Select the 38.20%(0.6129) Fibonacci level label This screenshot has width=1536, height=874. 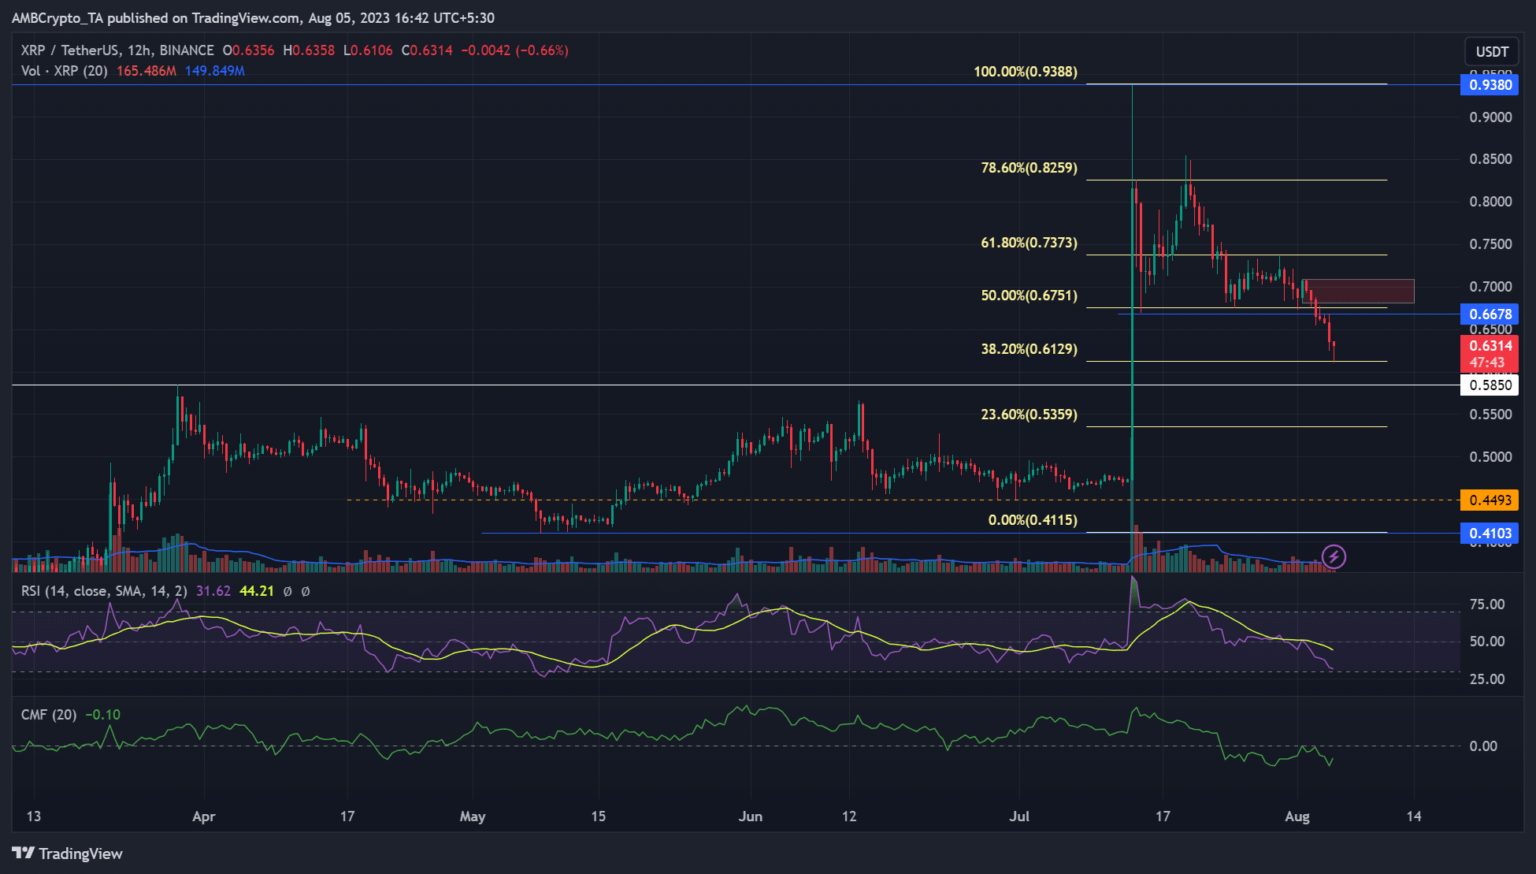[x=1029, y=350]
